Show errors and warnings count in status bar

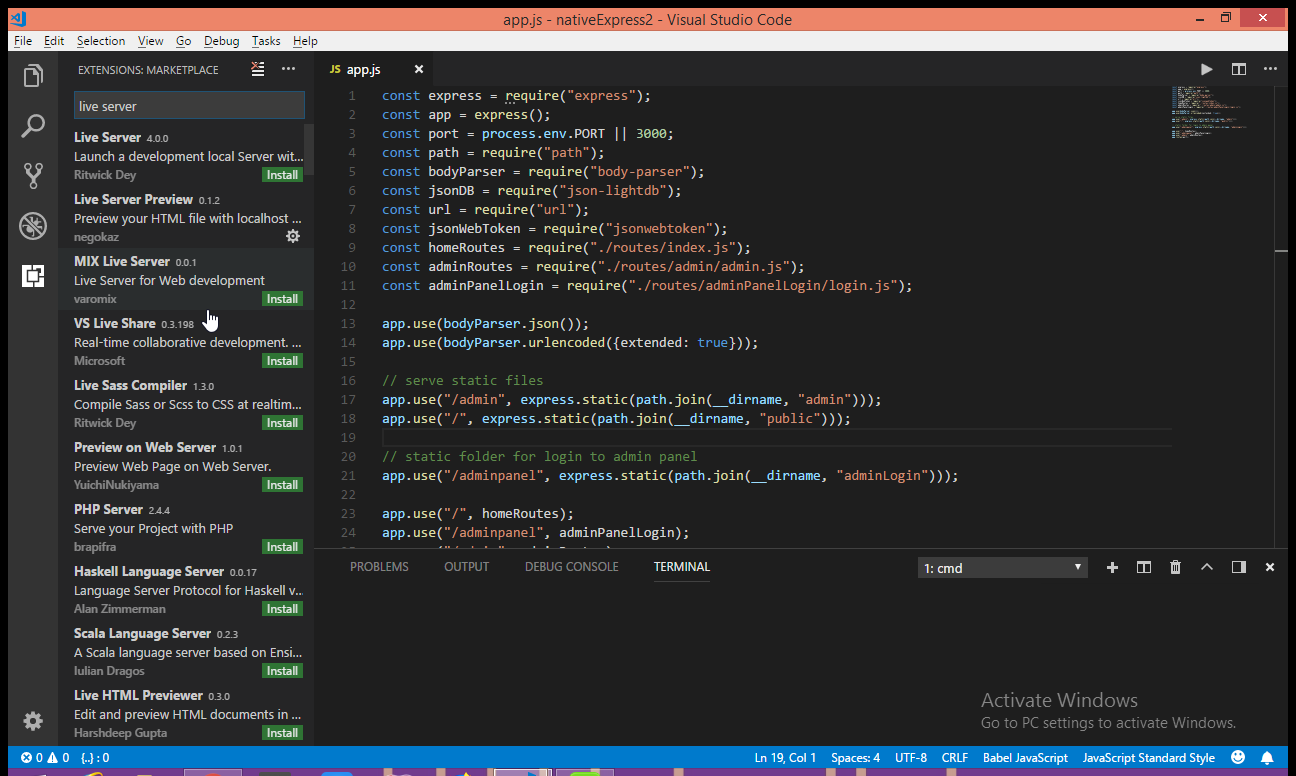[45, 758]
